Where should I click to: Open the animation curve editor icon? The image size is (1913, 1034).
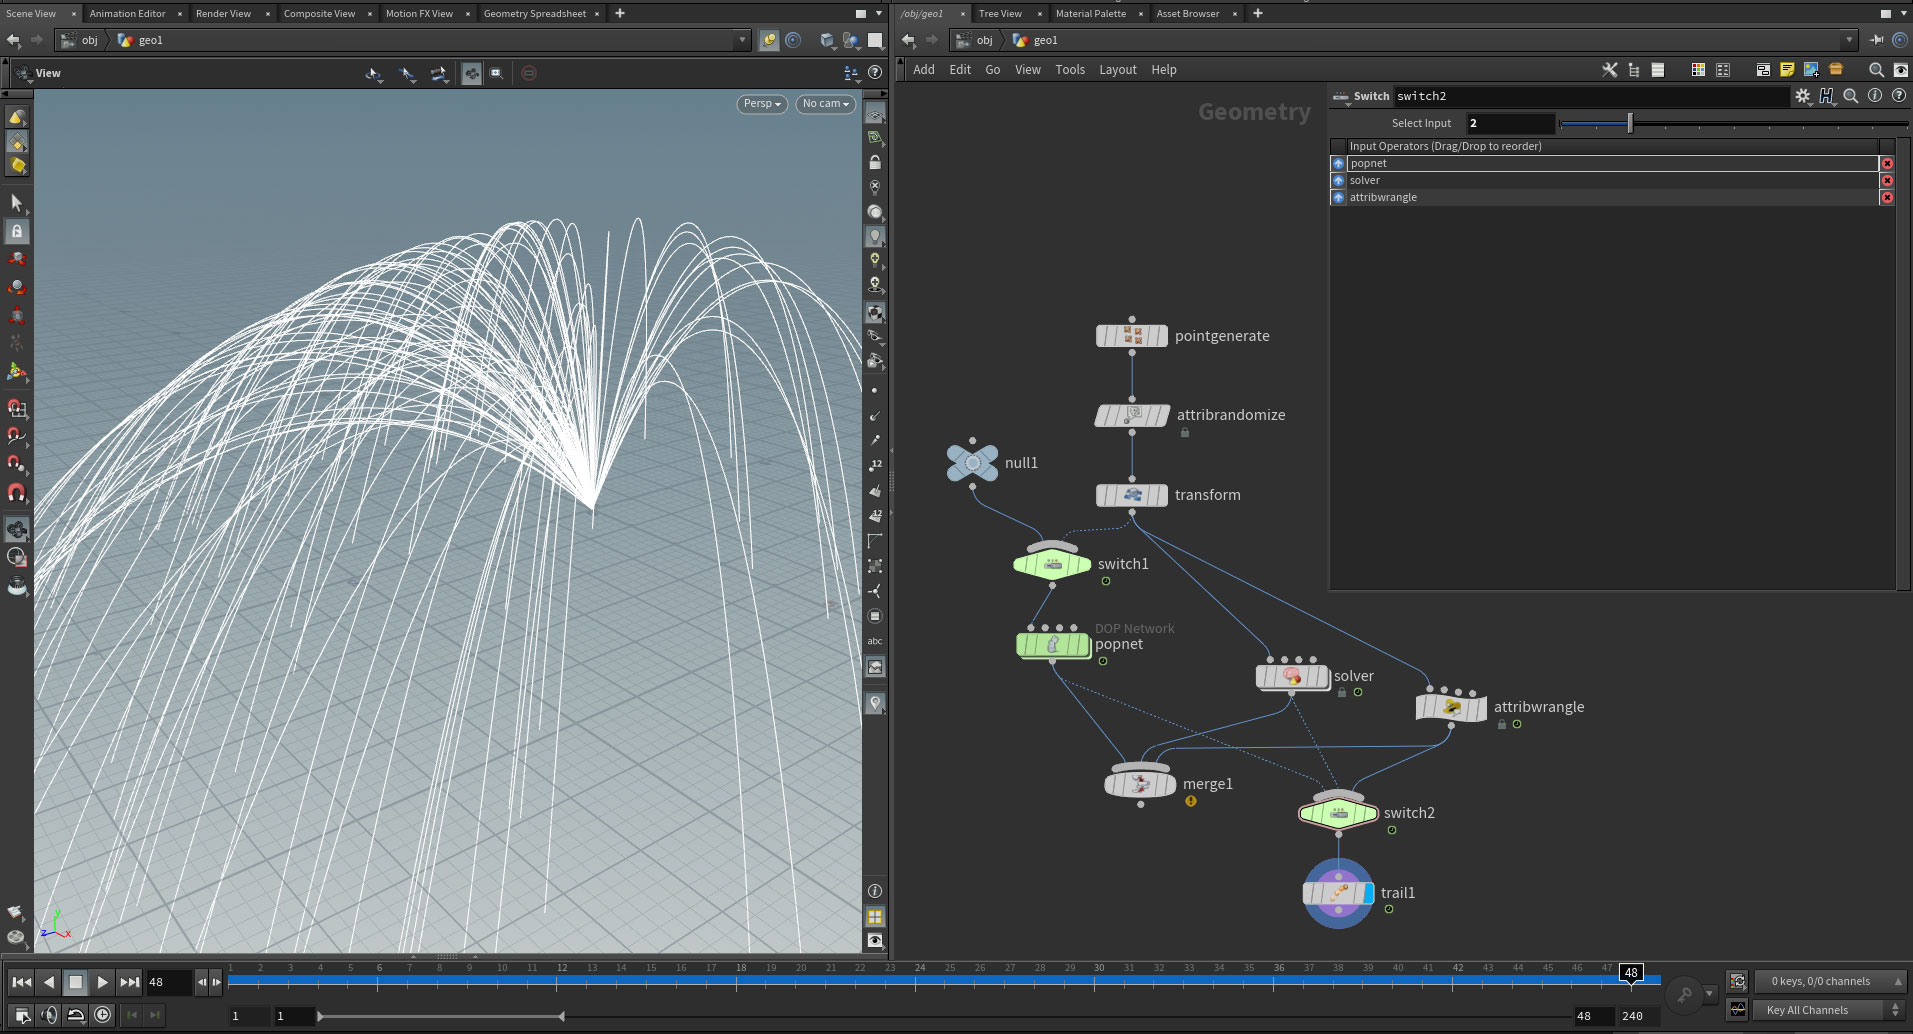point(1737,1010)
